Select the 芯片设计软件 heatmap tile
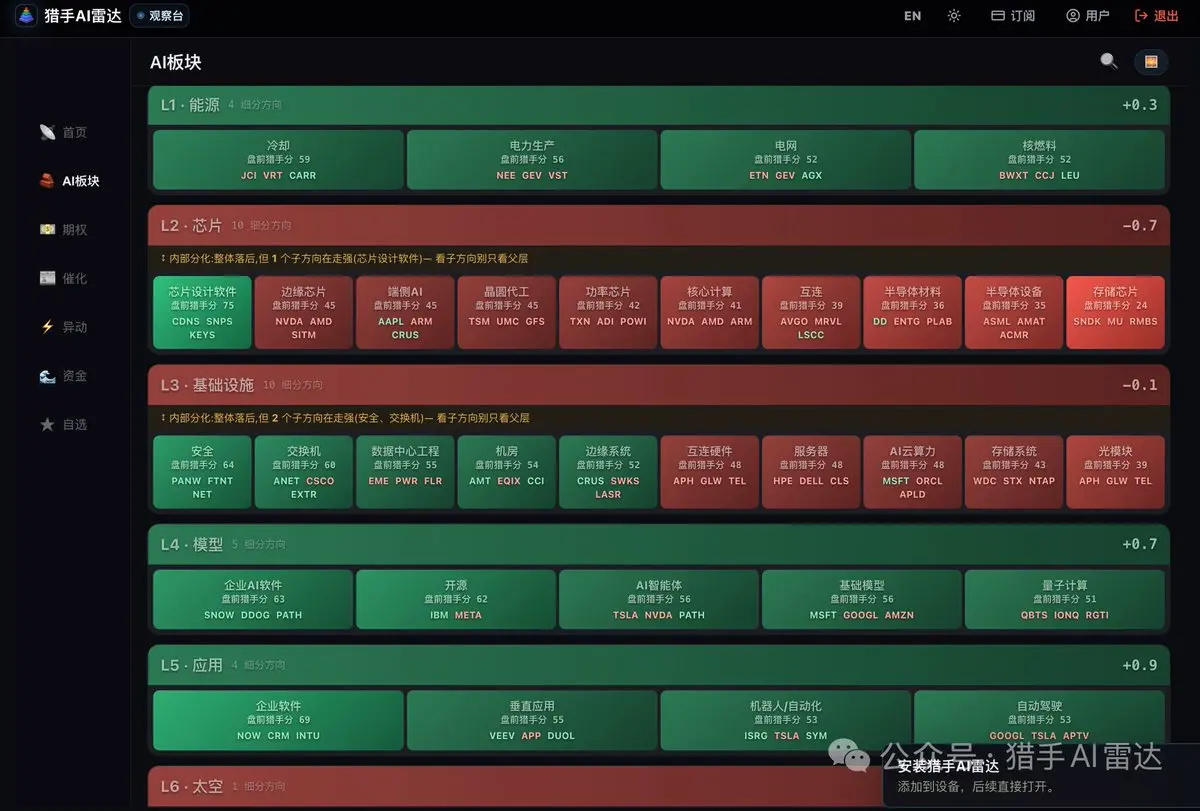 (202, 312)
